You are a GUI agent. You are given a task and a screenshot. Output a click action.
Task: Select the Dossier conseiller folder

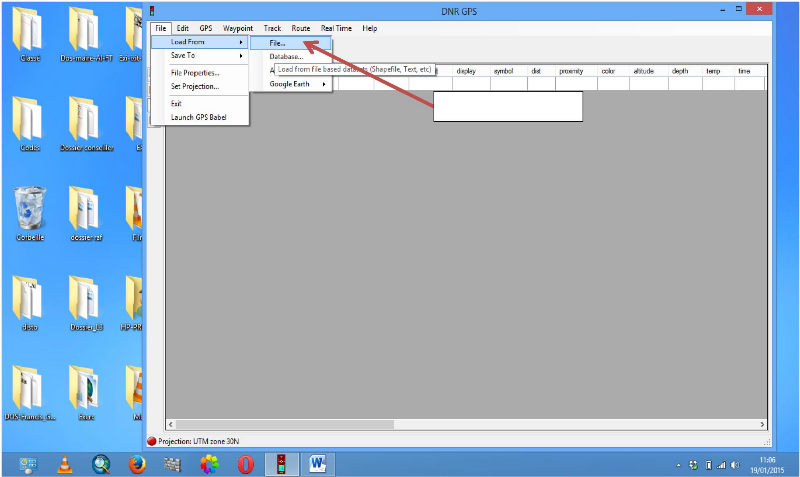click(x=87, y=124)
